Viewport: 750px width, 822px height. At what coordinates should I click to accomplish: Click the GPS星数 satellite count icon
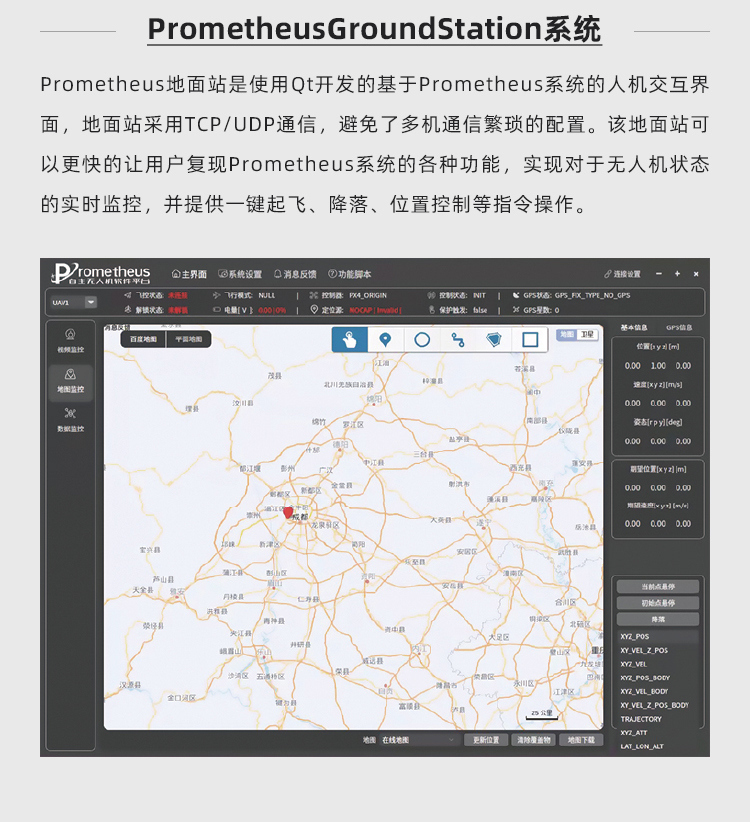pyautogui.click(x=516, y=310)
